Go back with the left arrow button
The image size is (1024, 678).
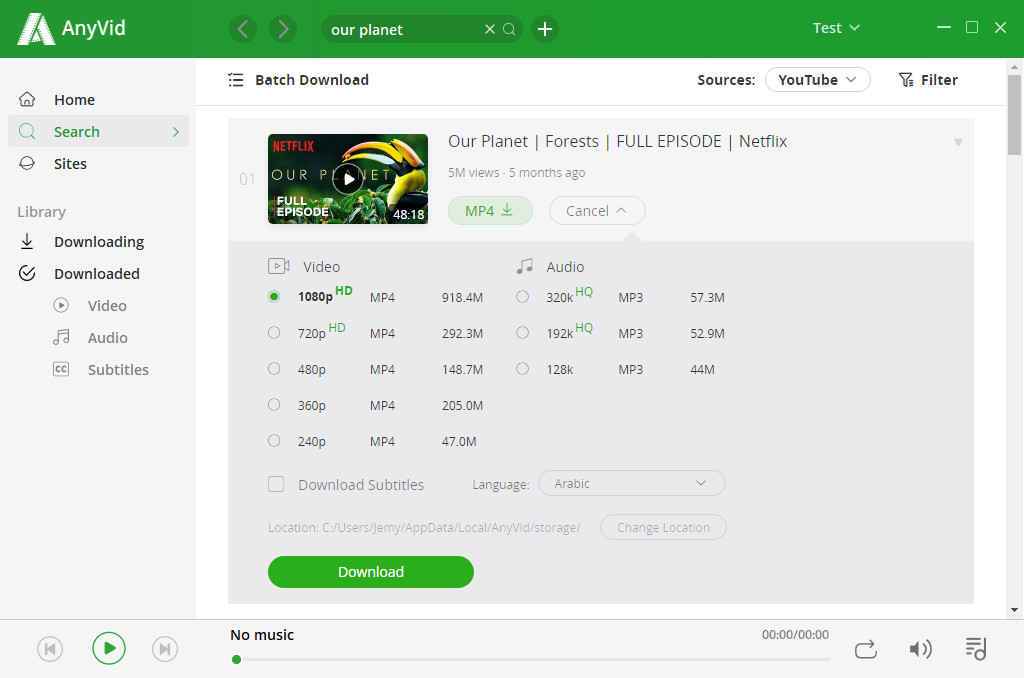tap(243, 29)
